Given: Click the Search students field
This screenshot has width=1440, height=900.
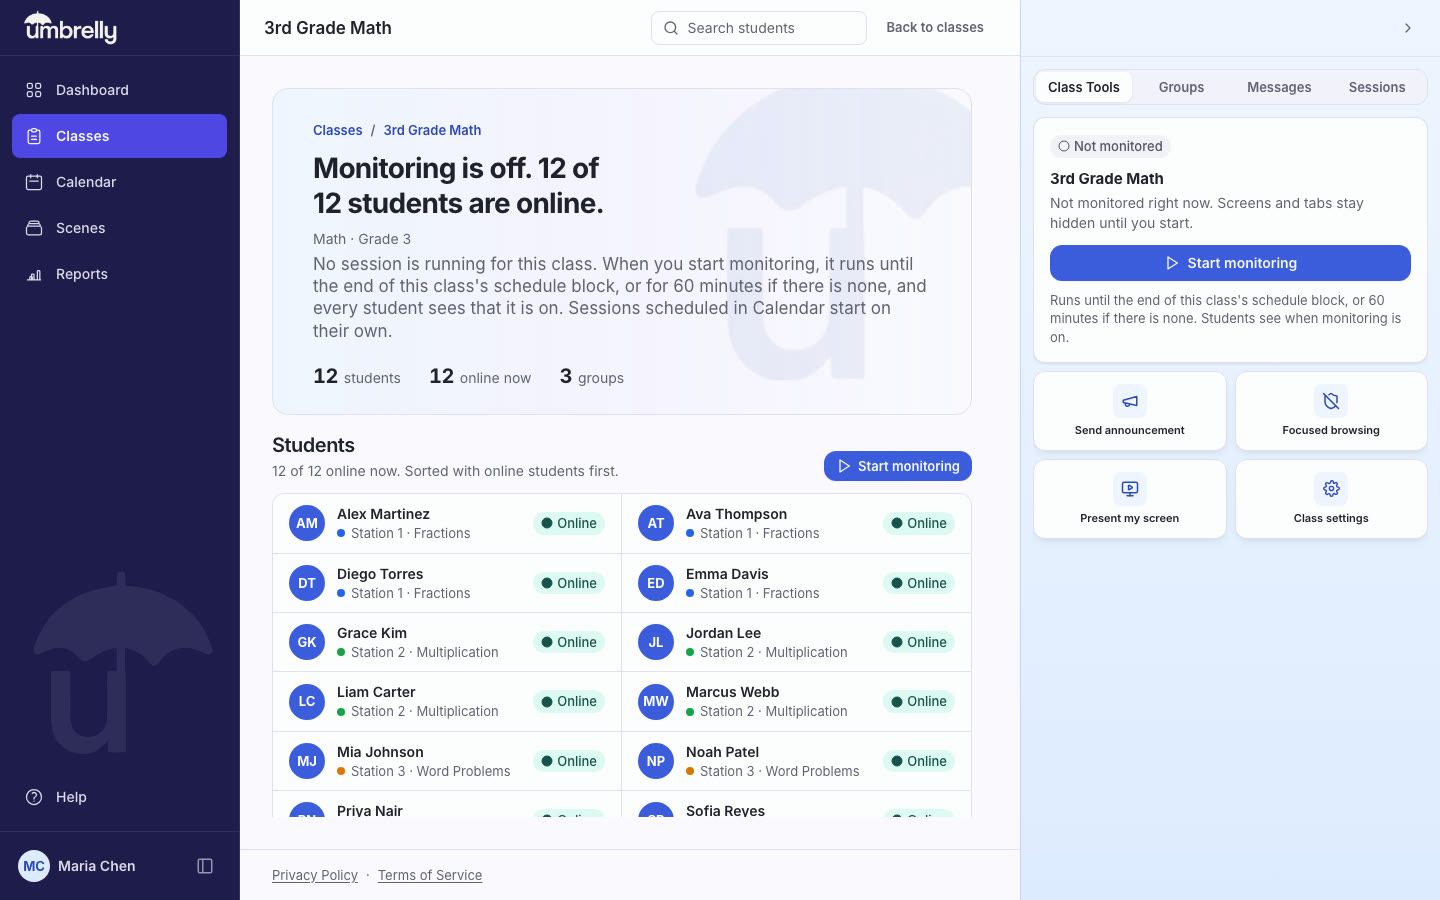Looking at the screenshot, I should pyautogui.click(x=759, y=28).
